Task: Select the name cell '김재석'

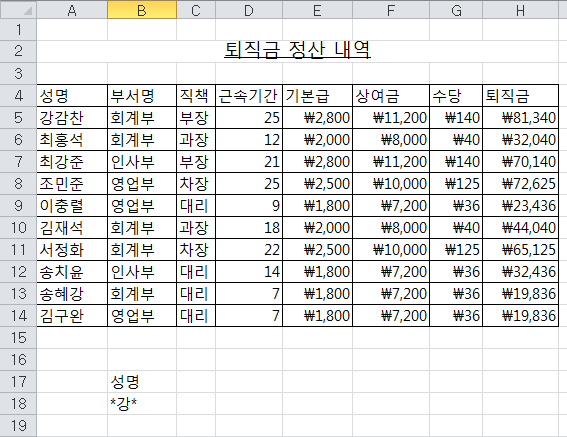Action: tap(72, 228)
